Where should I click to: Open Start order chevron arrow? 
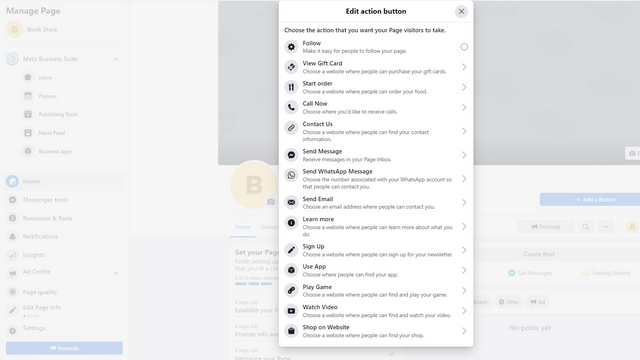(464, 87)
